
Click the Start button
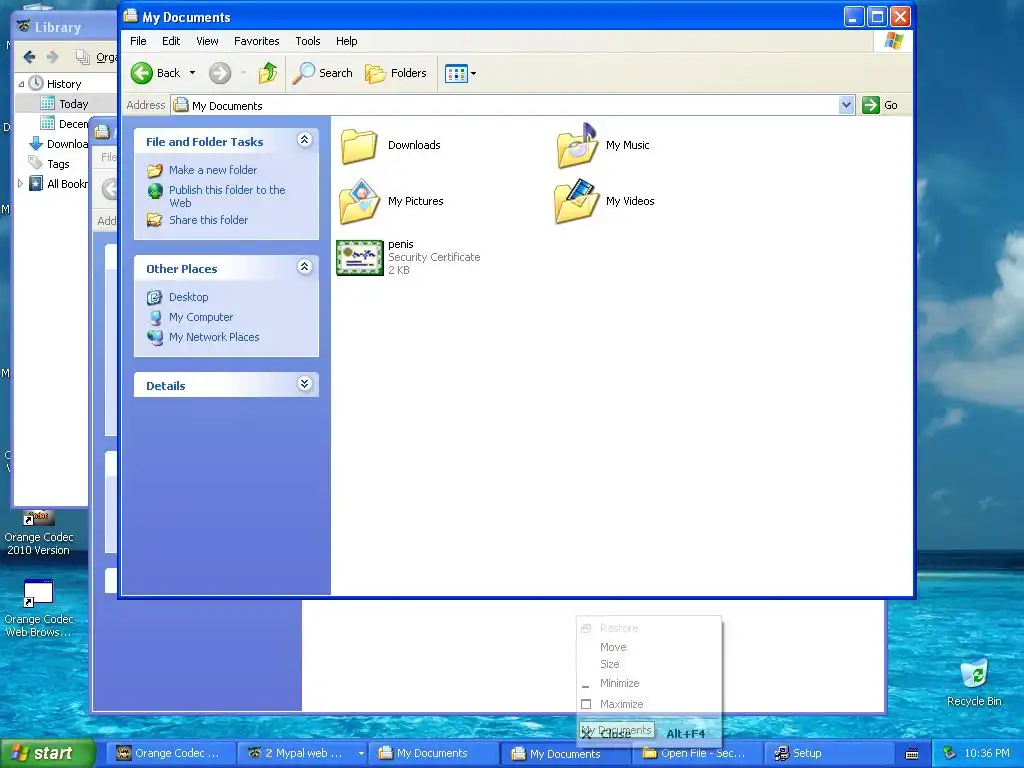coord(47,753)
